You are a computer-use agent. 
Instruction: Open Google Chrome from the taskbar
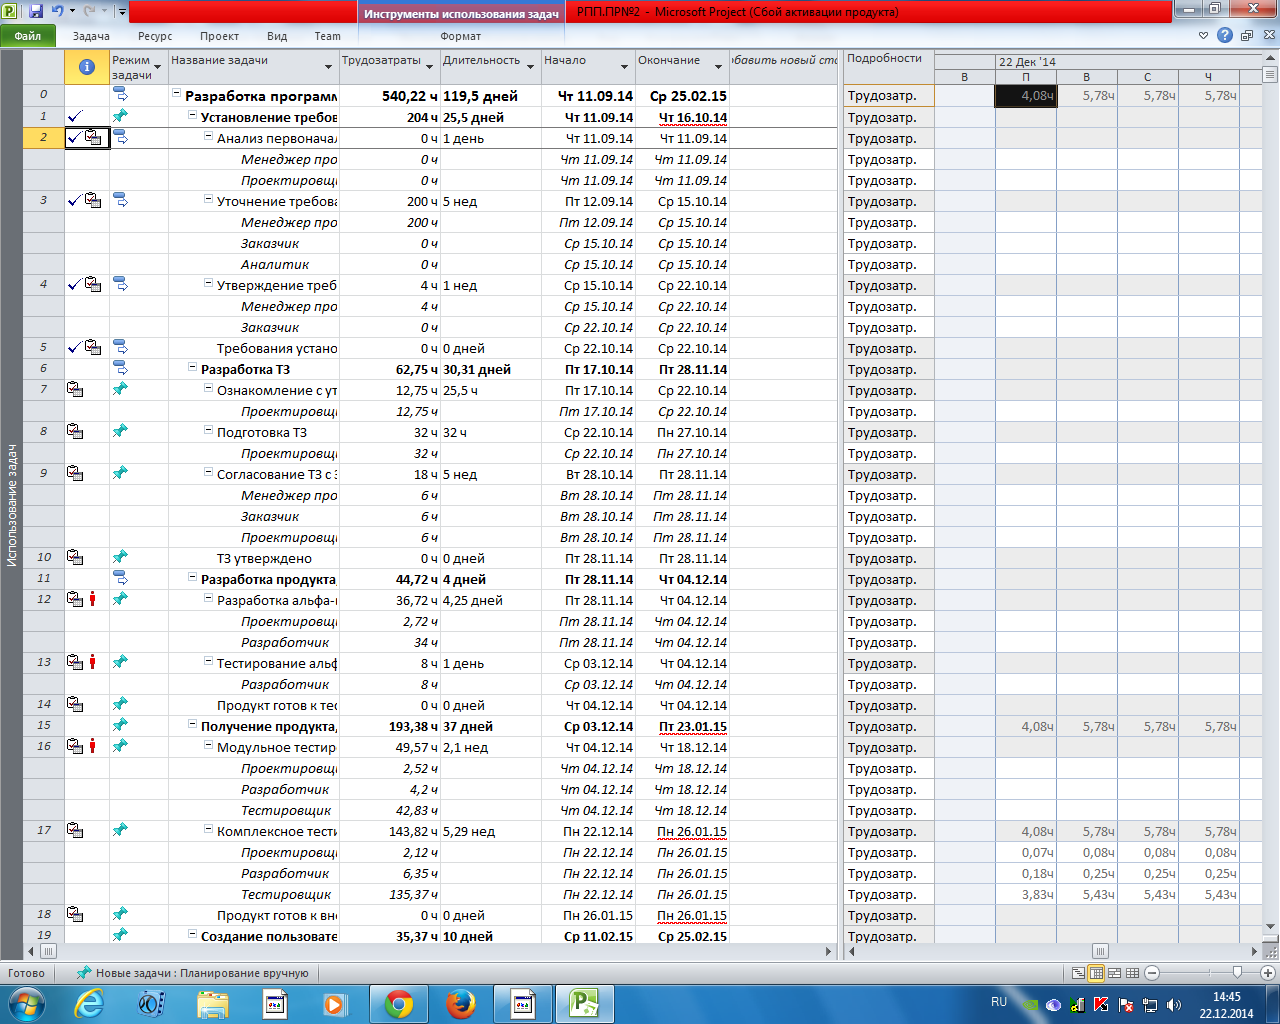pos(399,1004)
